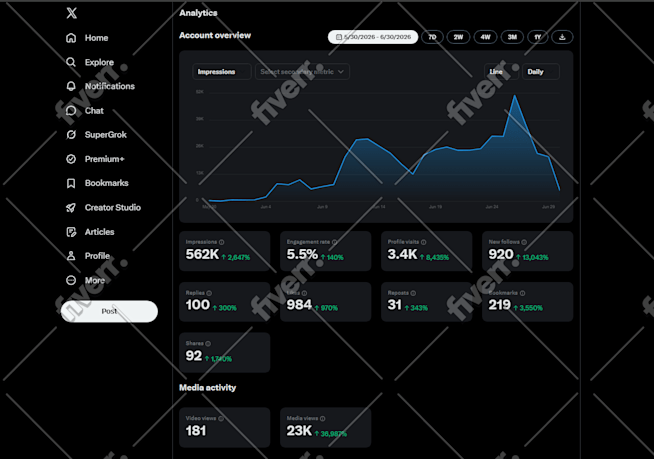Screen dimensions: 654x459
Task: Click the info icon beside Video views
Action: coord(221,418)
